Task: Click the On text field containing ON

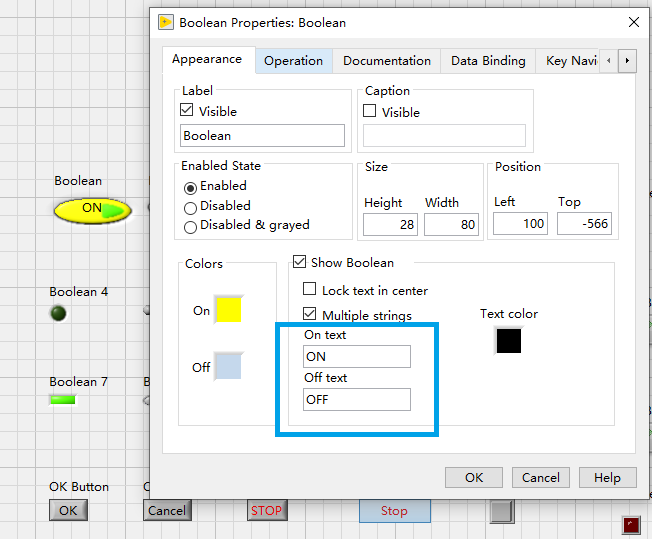Action: coord(357,356)
